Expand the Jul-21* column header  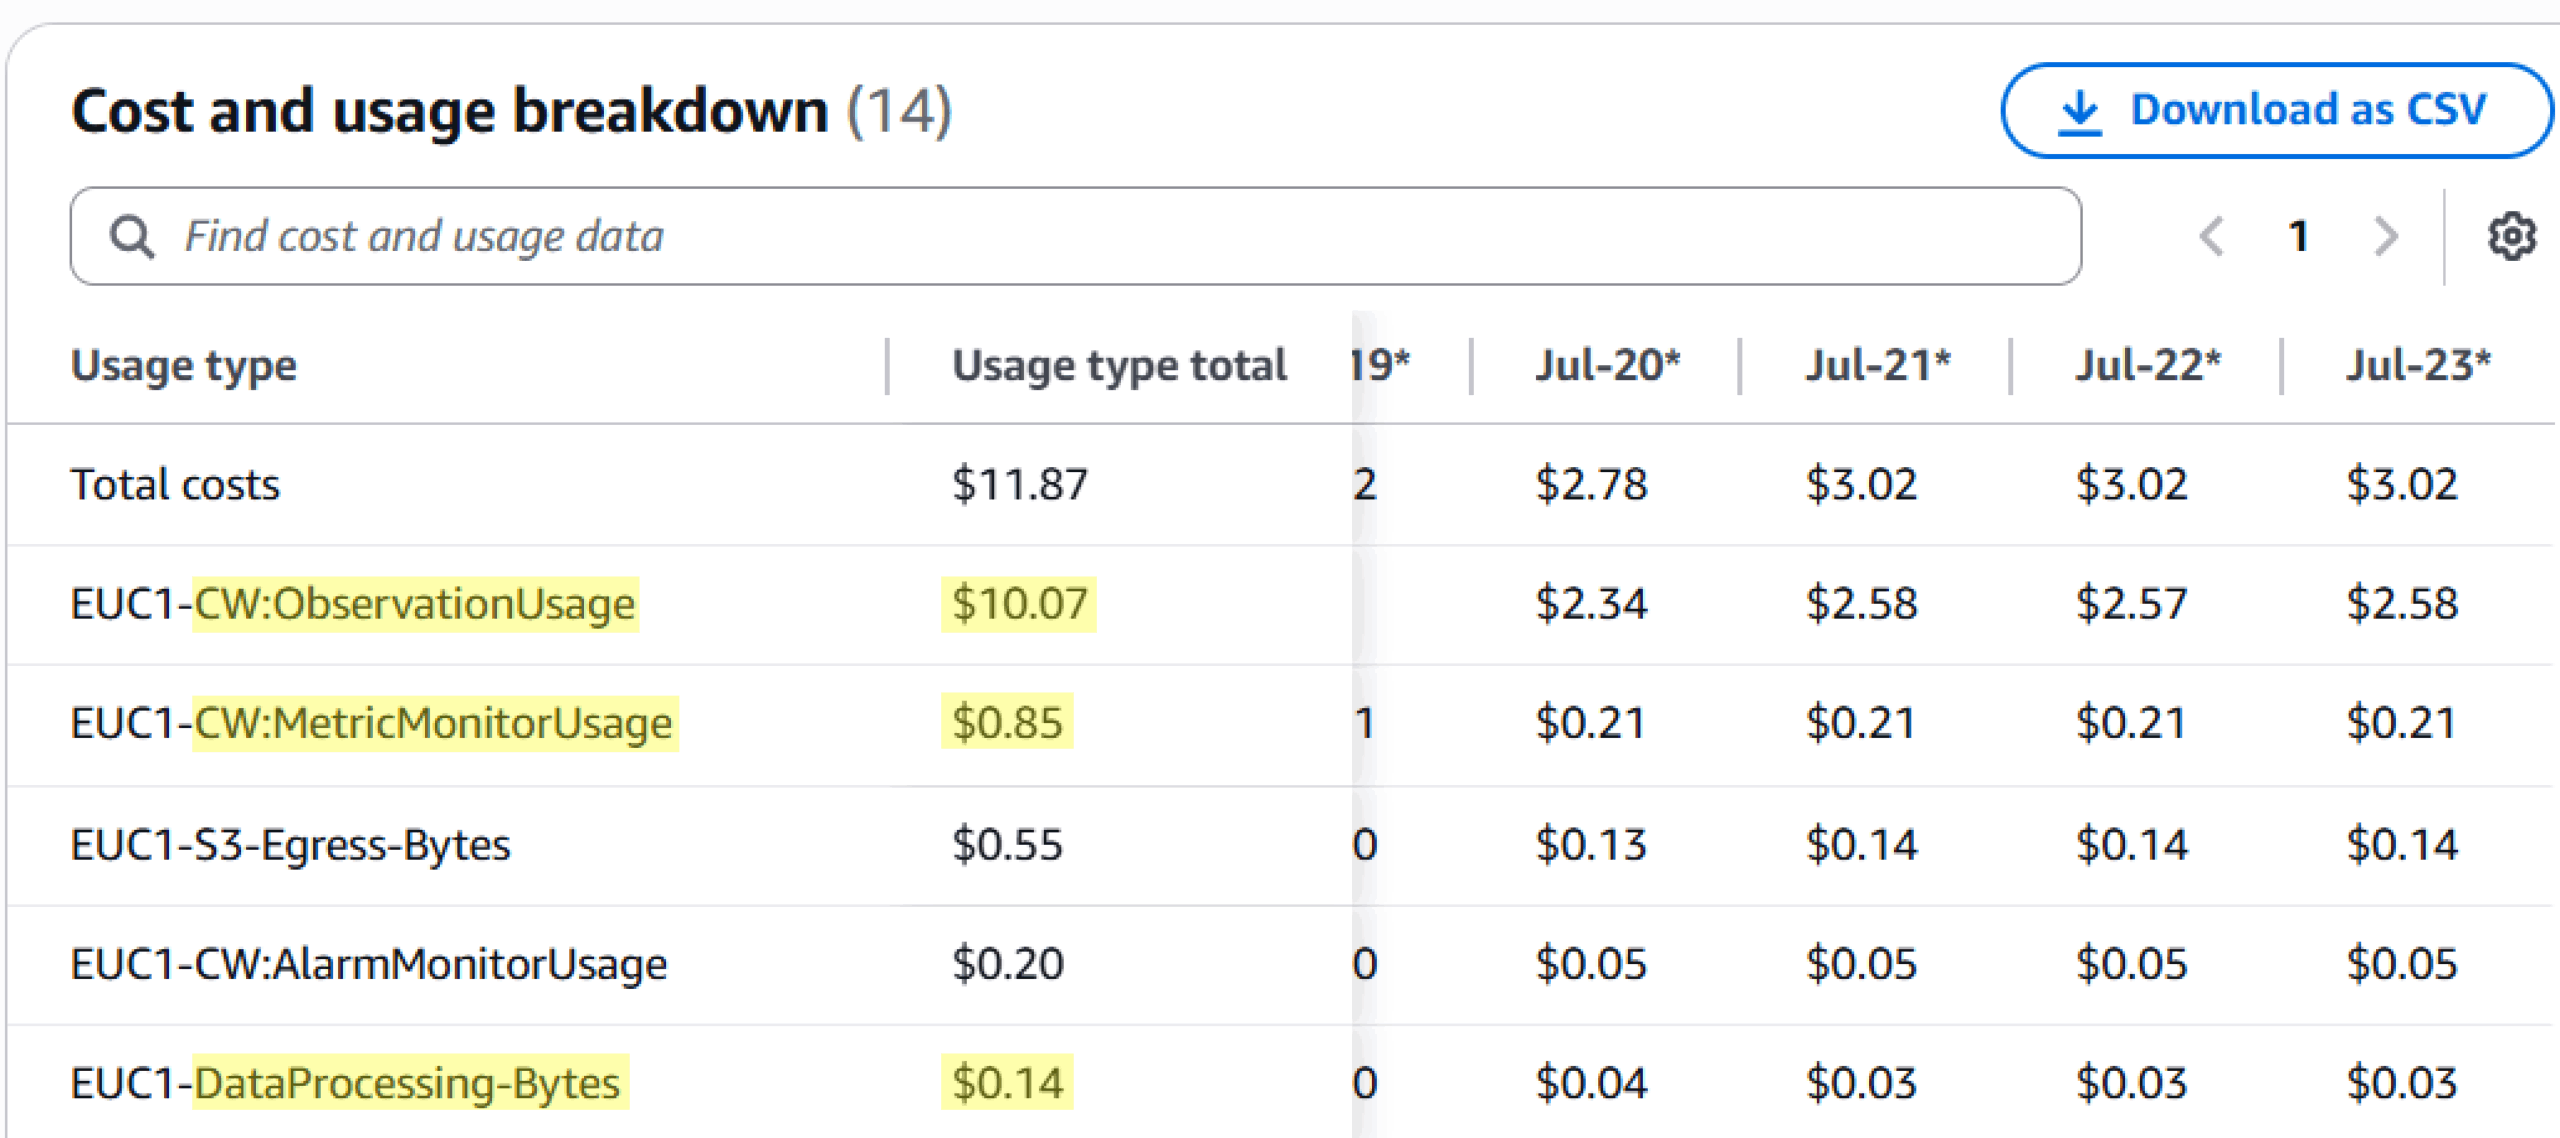1878,364
